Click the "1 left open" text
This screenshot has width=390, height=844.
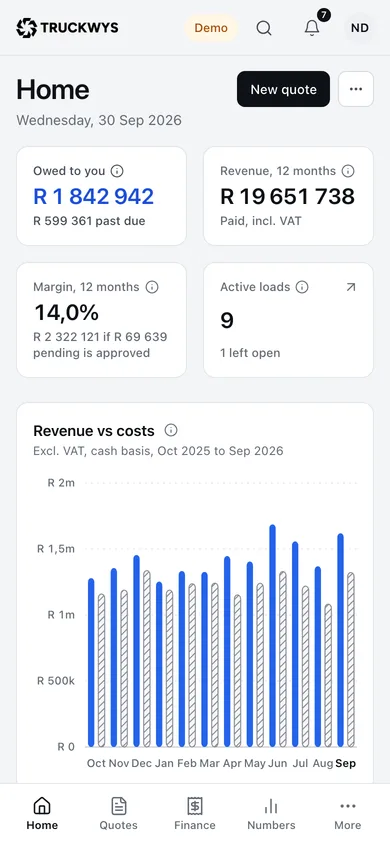pos(250,353)
